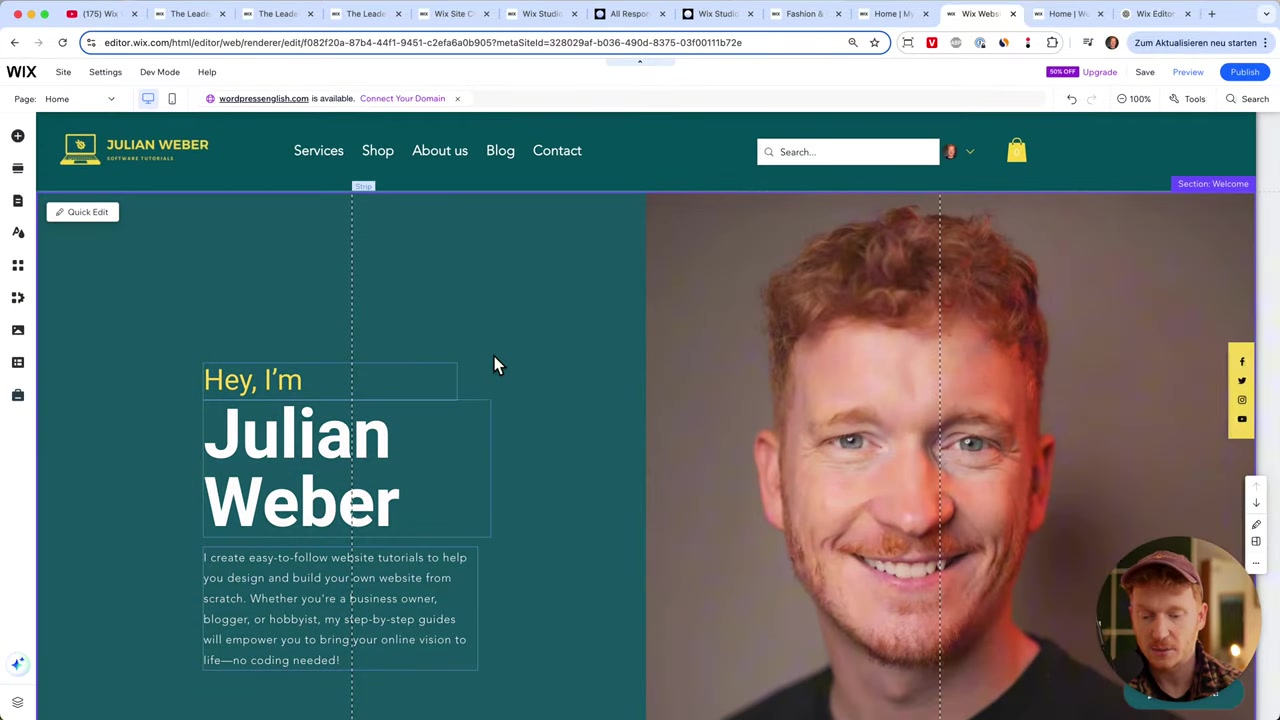Open the Add Apps grid icon
The width and height of the screenshot is (1280, 720).
coord(18,265)
